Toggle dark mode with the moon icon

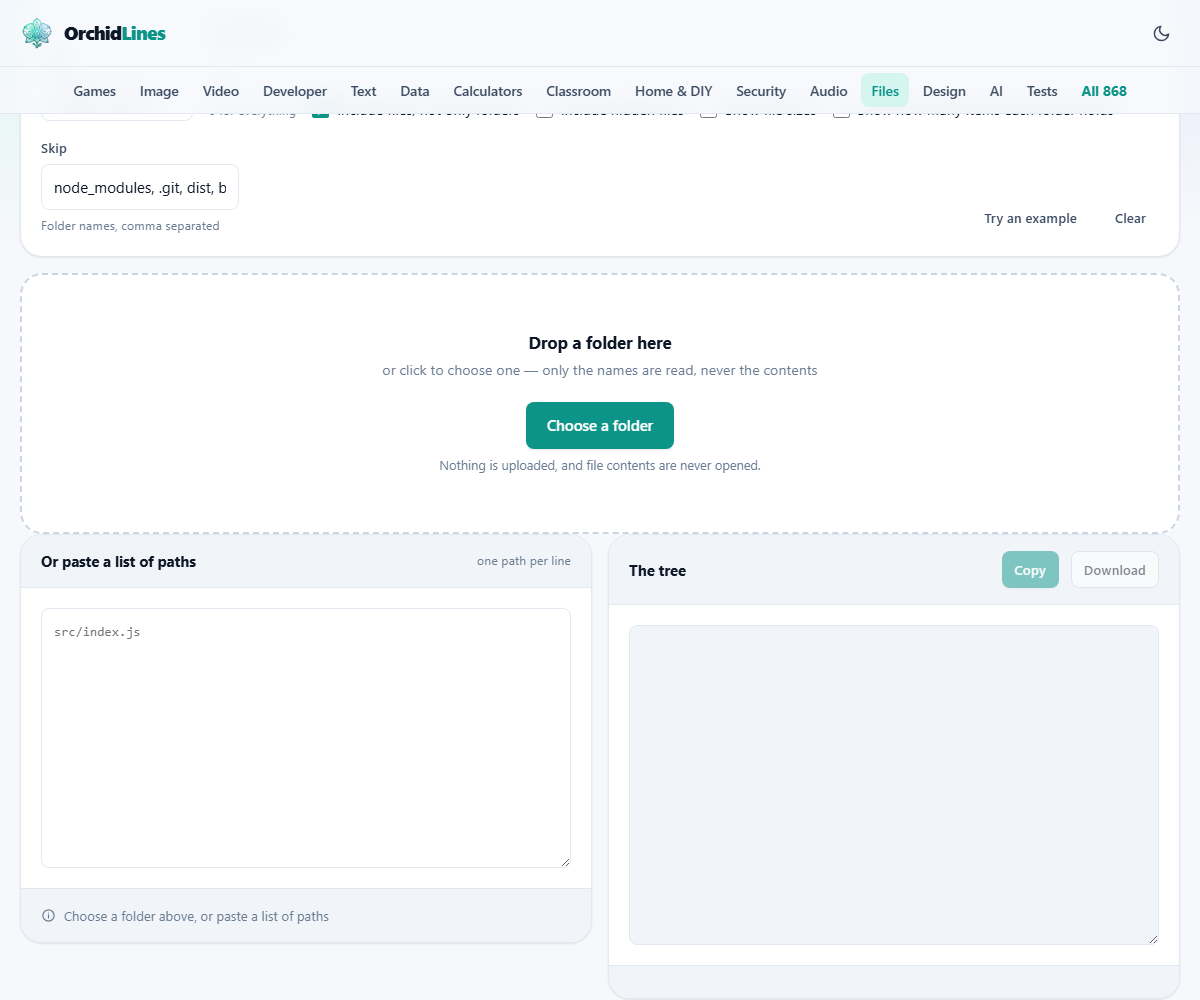coord(1161,33)
